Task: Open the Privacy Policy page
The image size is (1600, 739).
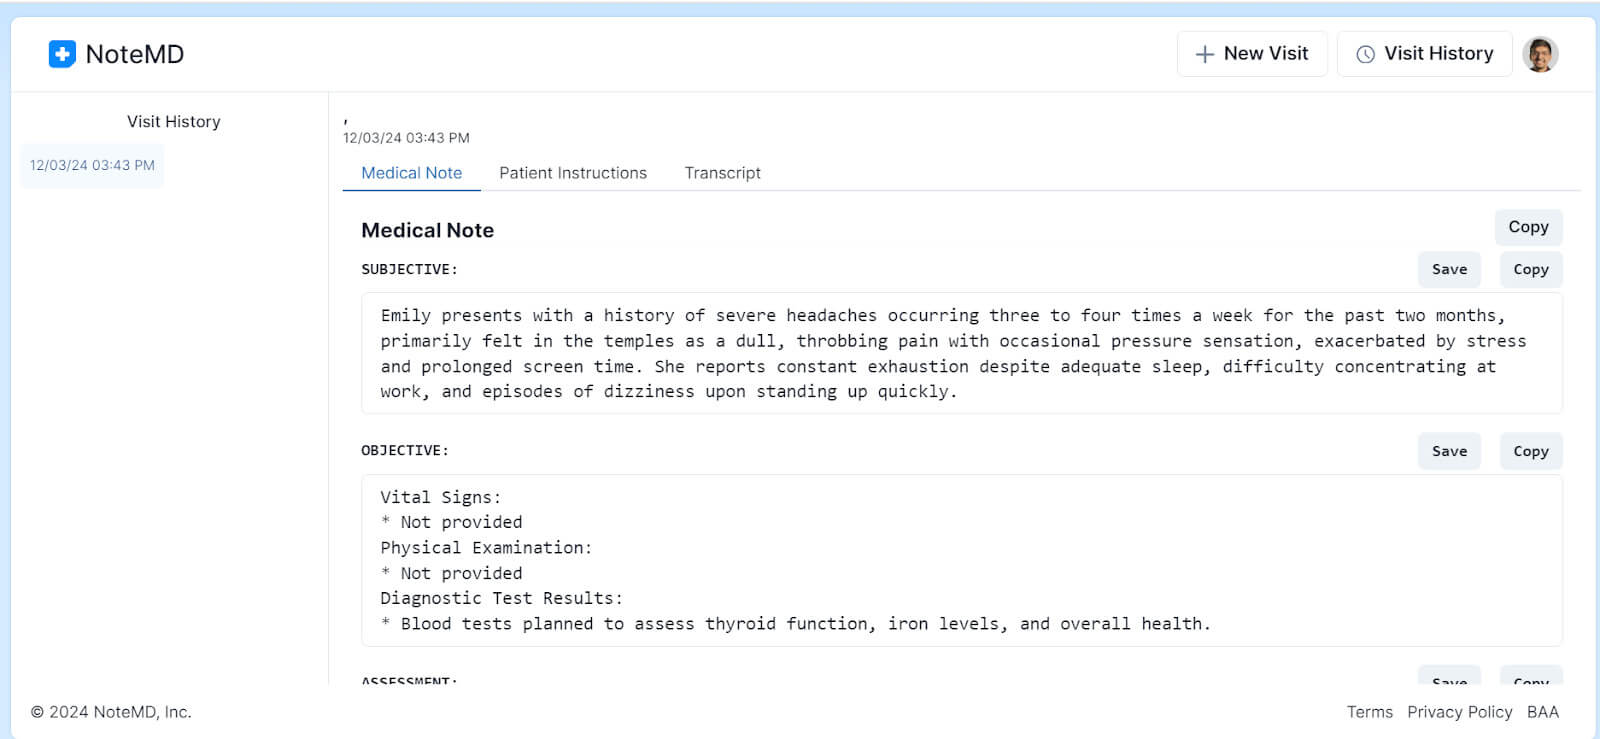Action: click(x=1459, y=712)
